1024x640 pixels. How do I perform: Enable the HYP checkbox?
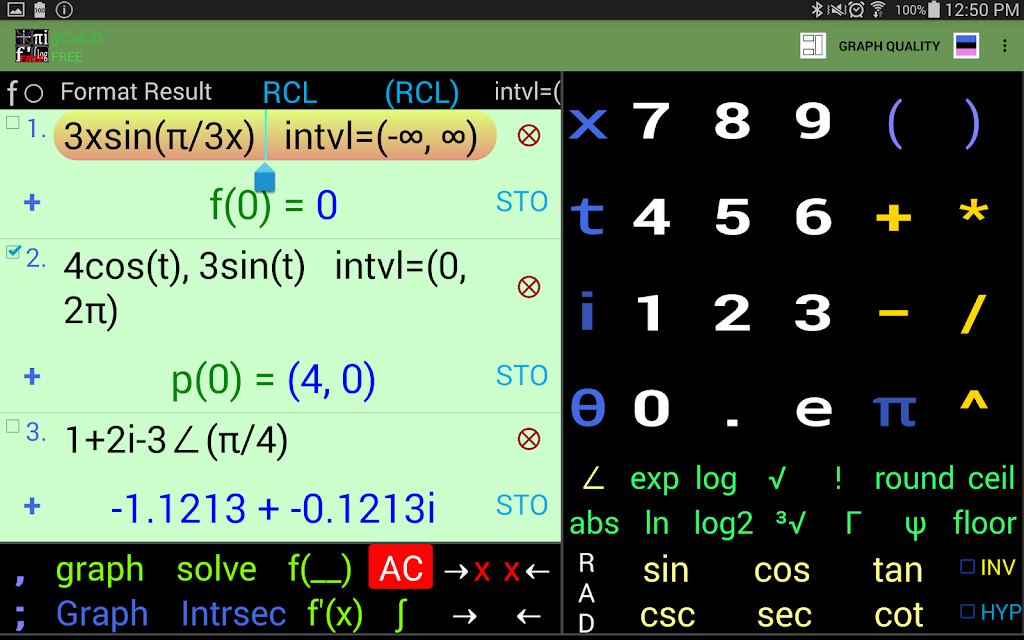point(967,612)
